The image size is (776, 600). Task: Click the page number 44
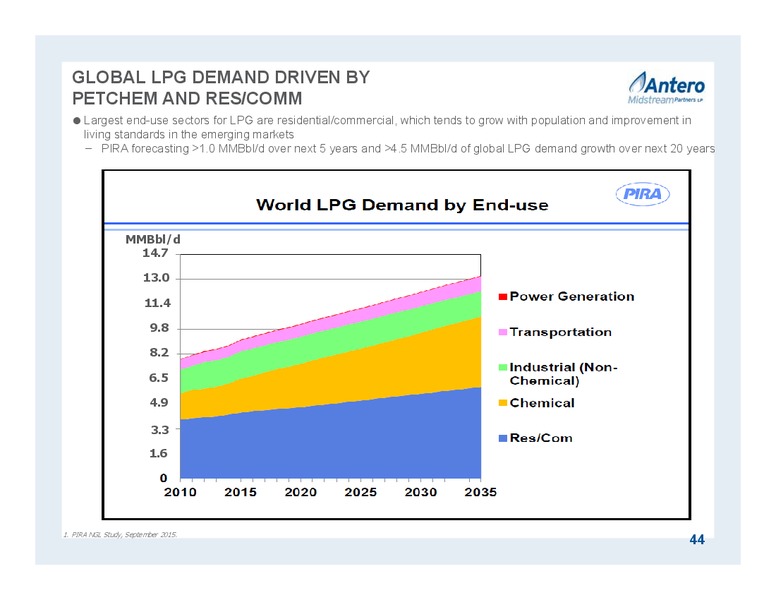pyautogui.click(x=697, y=540)
